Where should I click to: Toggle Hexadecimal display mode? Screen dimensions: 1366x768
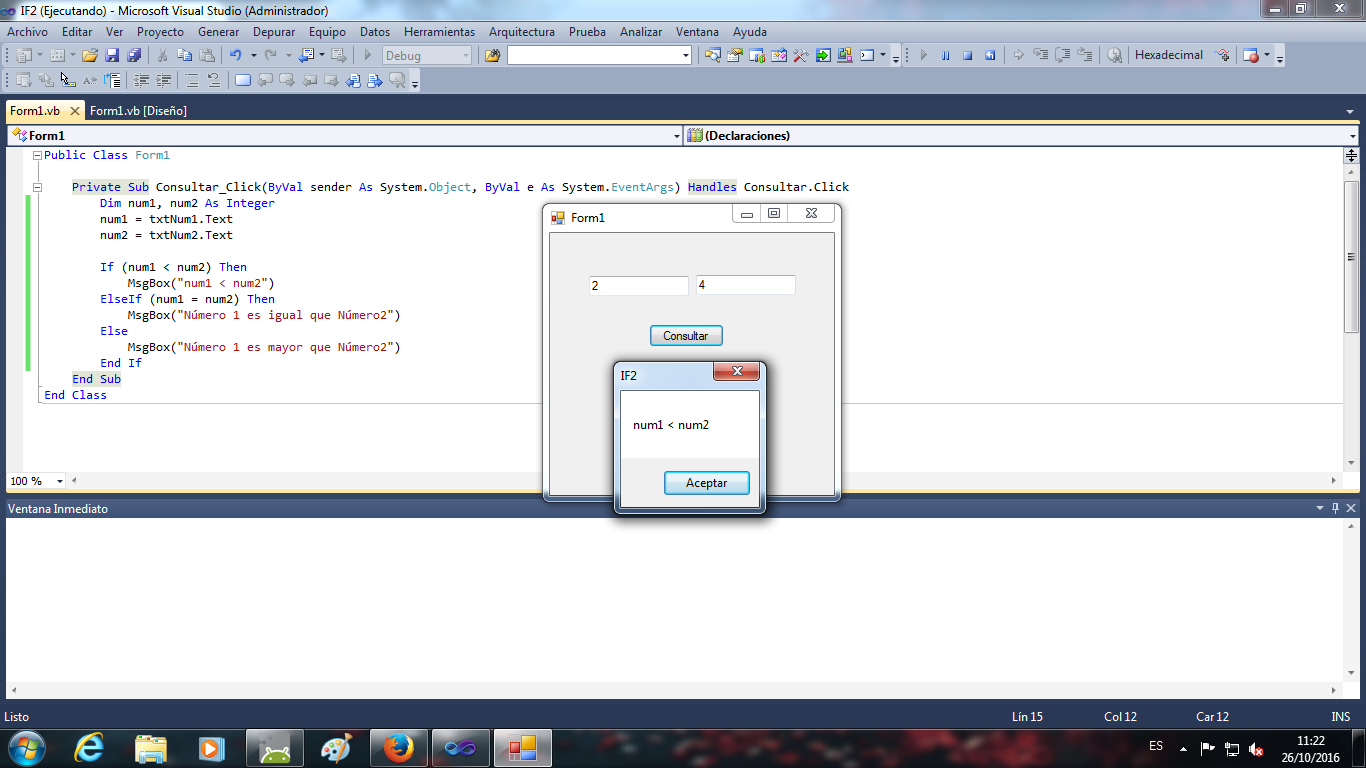pos(1168,55)
